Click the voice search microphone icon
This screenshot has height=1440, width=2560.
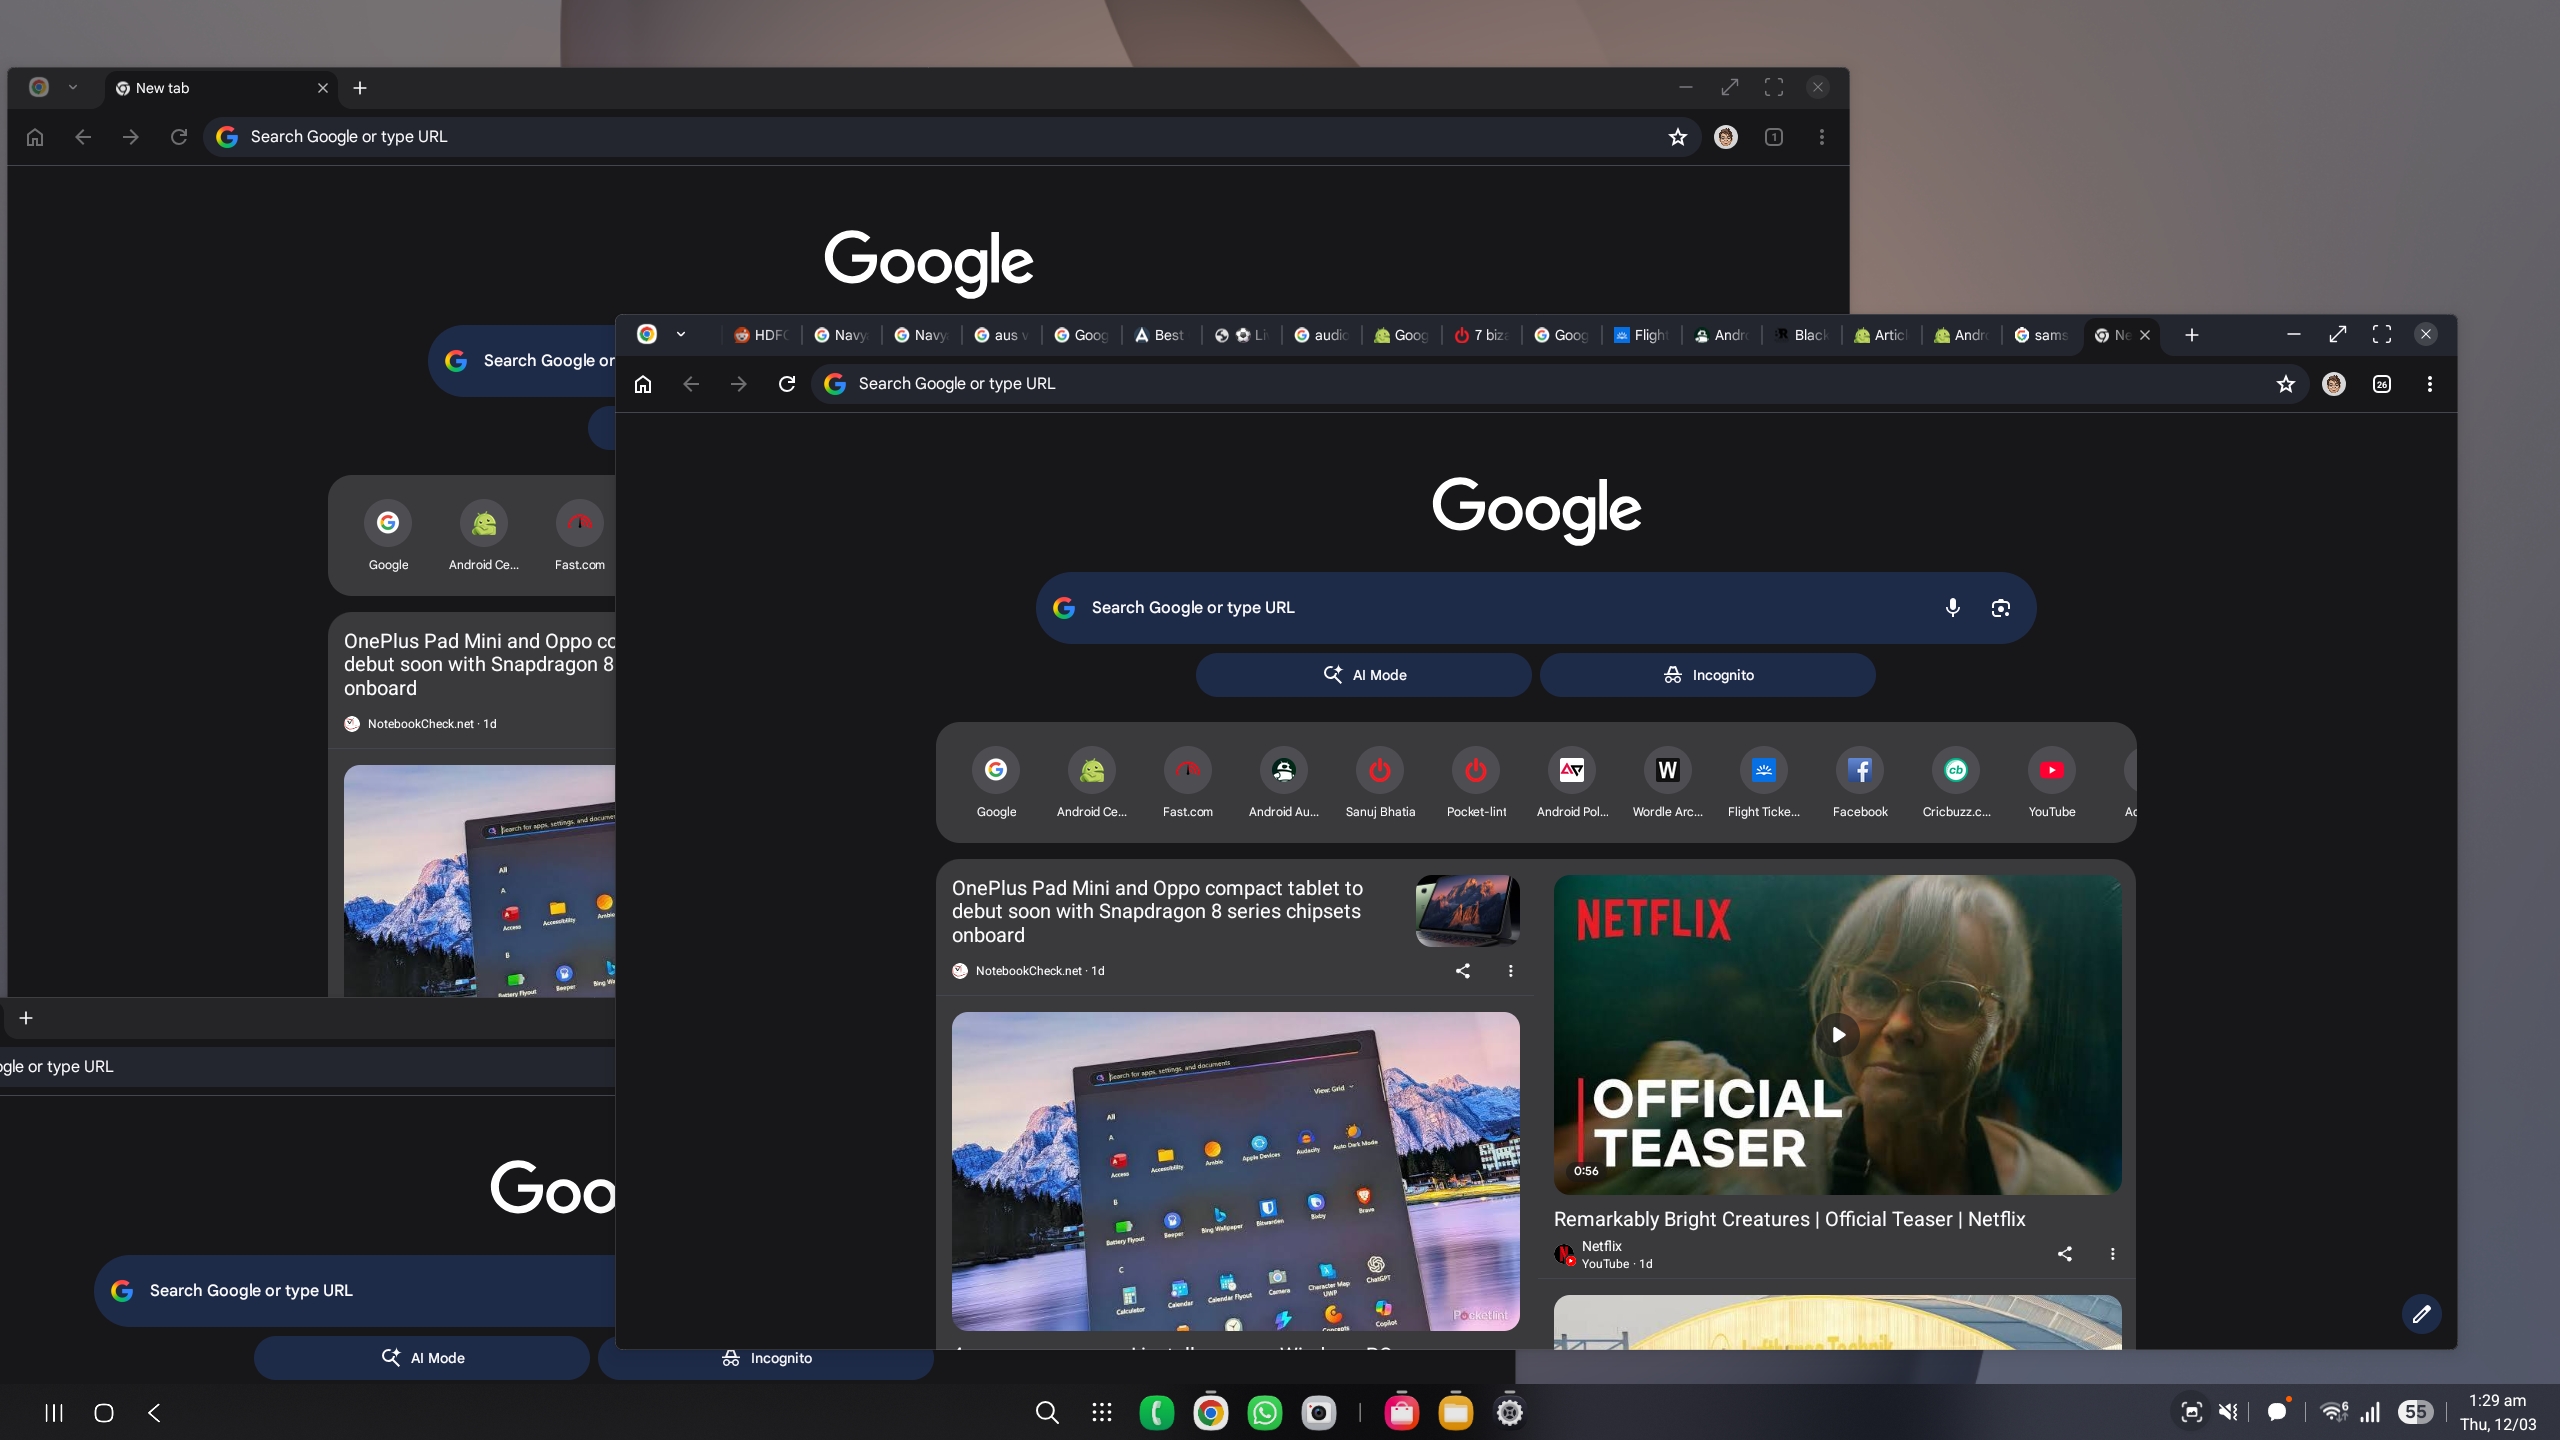[x=1951, y=608]
